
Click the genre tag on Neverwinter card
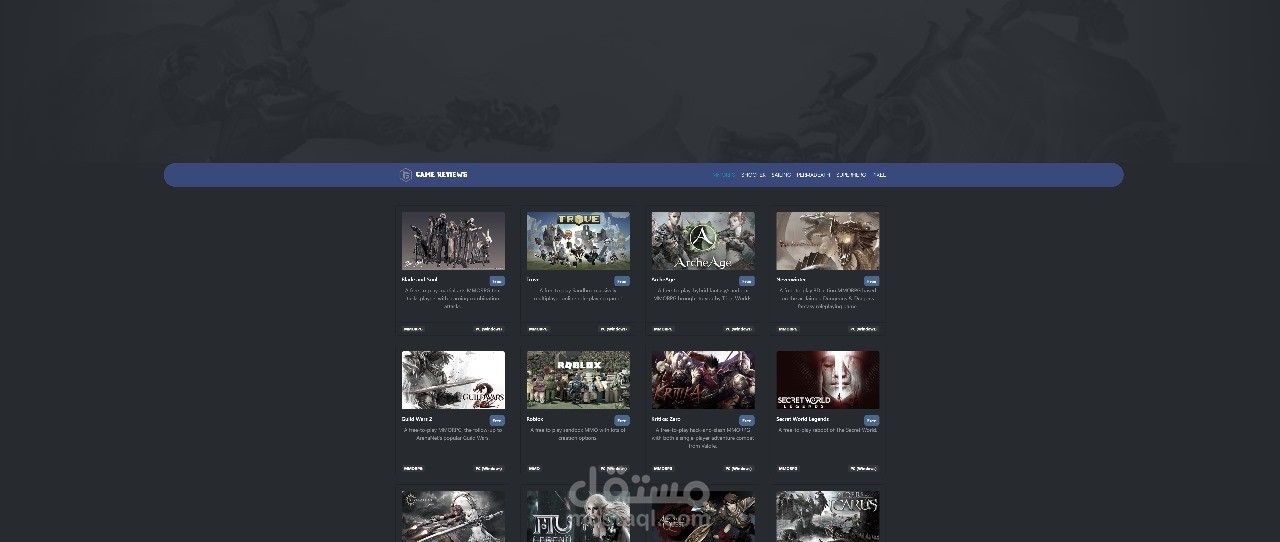(x=788, y=328)
